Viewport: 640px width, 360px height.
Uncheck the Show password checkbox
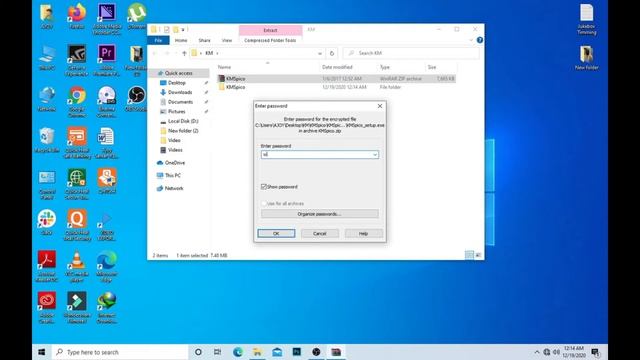click(x=264, y=187)
